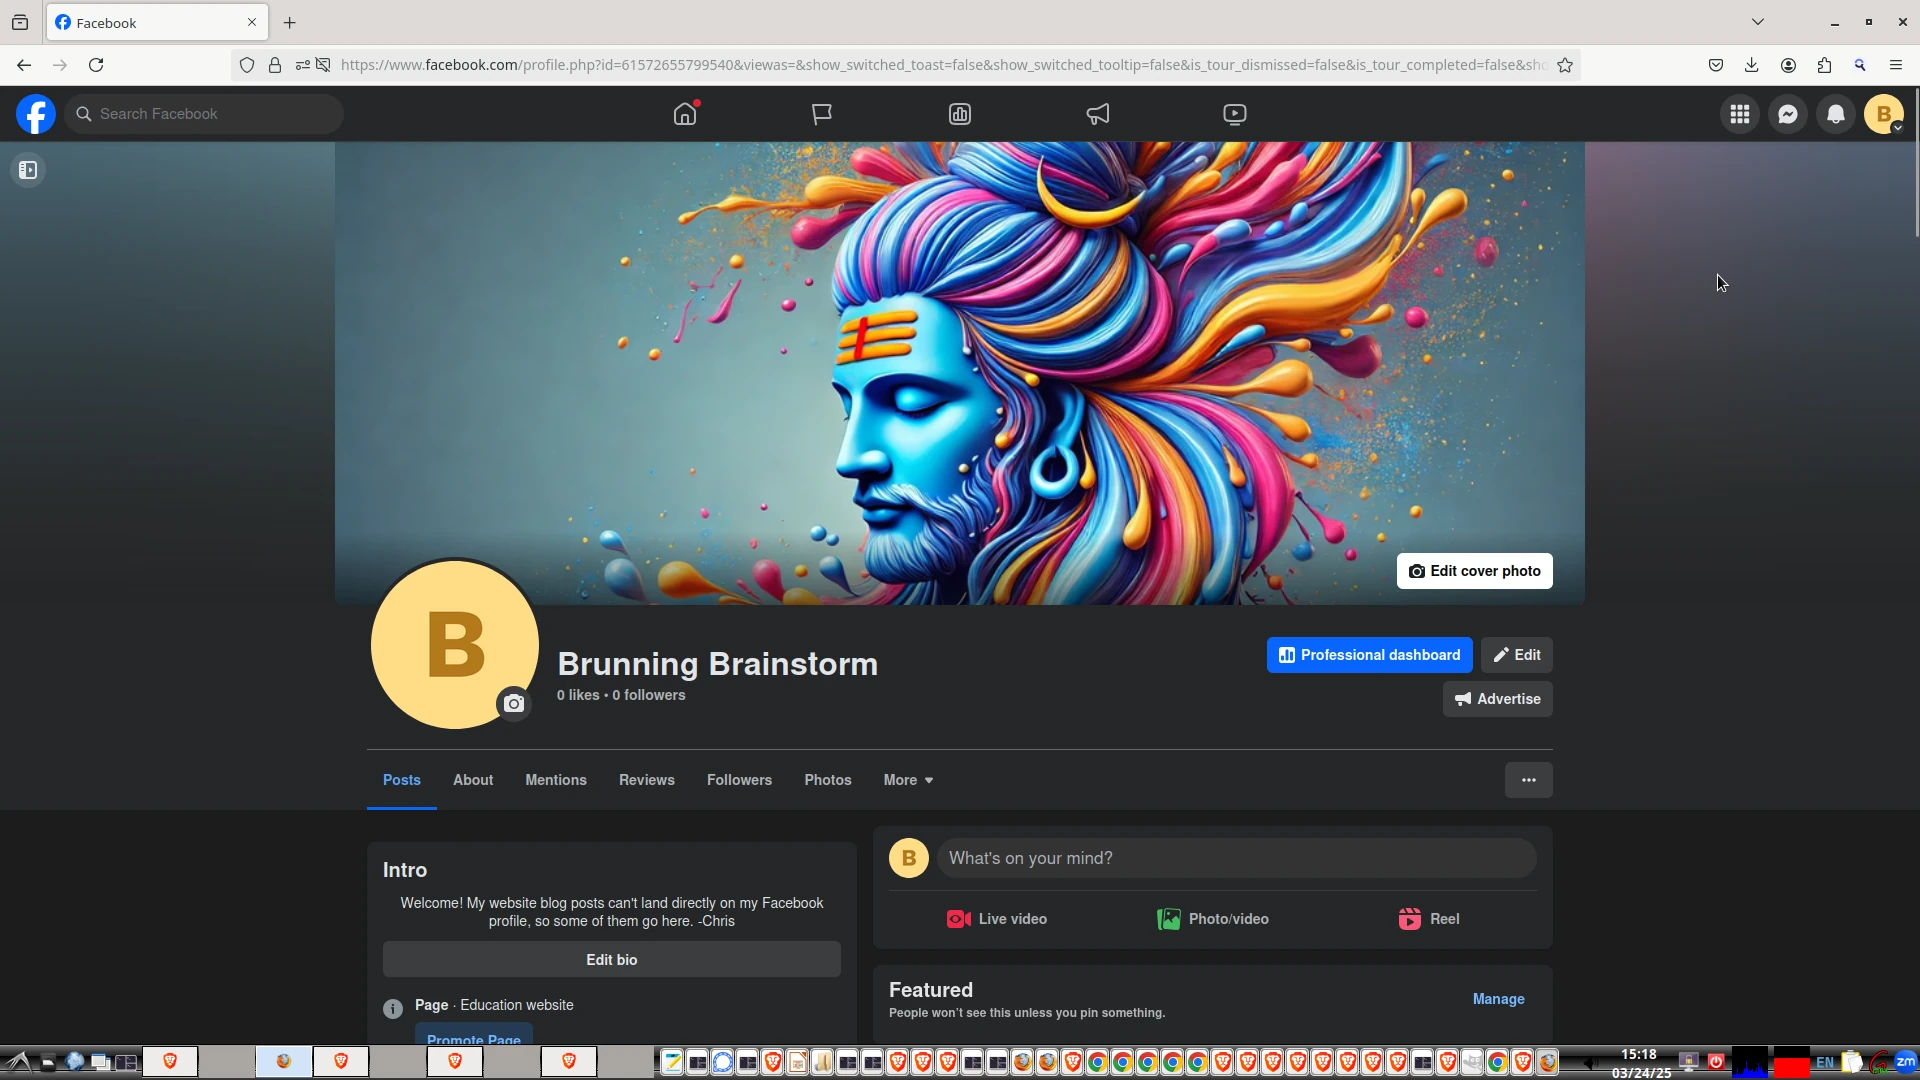Open the Professional dashboard chart icon in top nav

tap(960, 114)
